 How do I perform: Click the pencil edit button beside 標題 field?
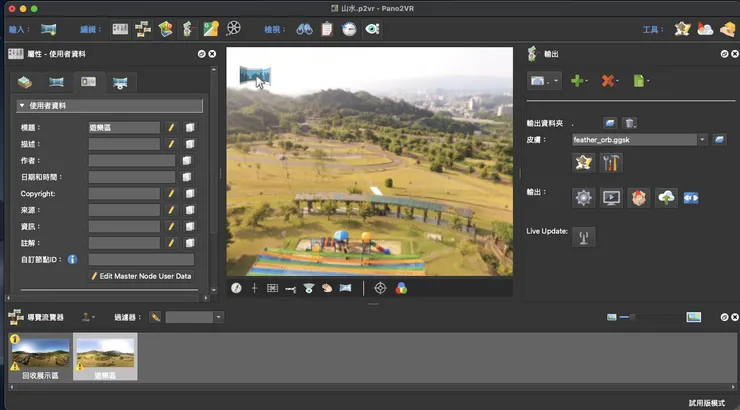click(x=171, y=128)
